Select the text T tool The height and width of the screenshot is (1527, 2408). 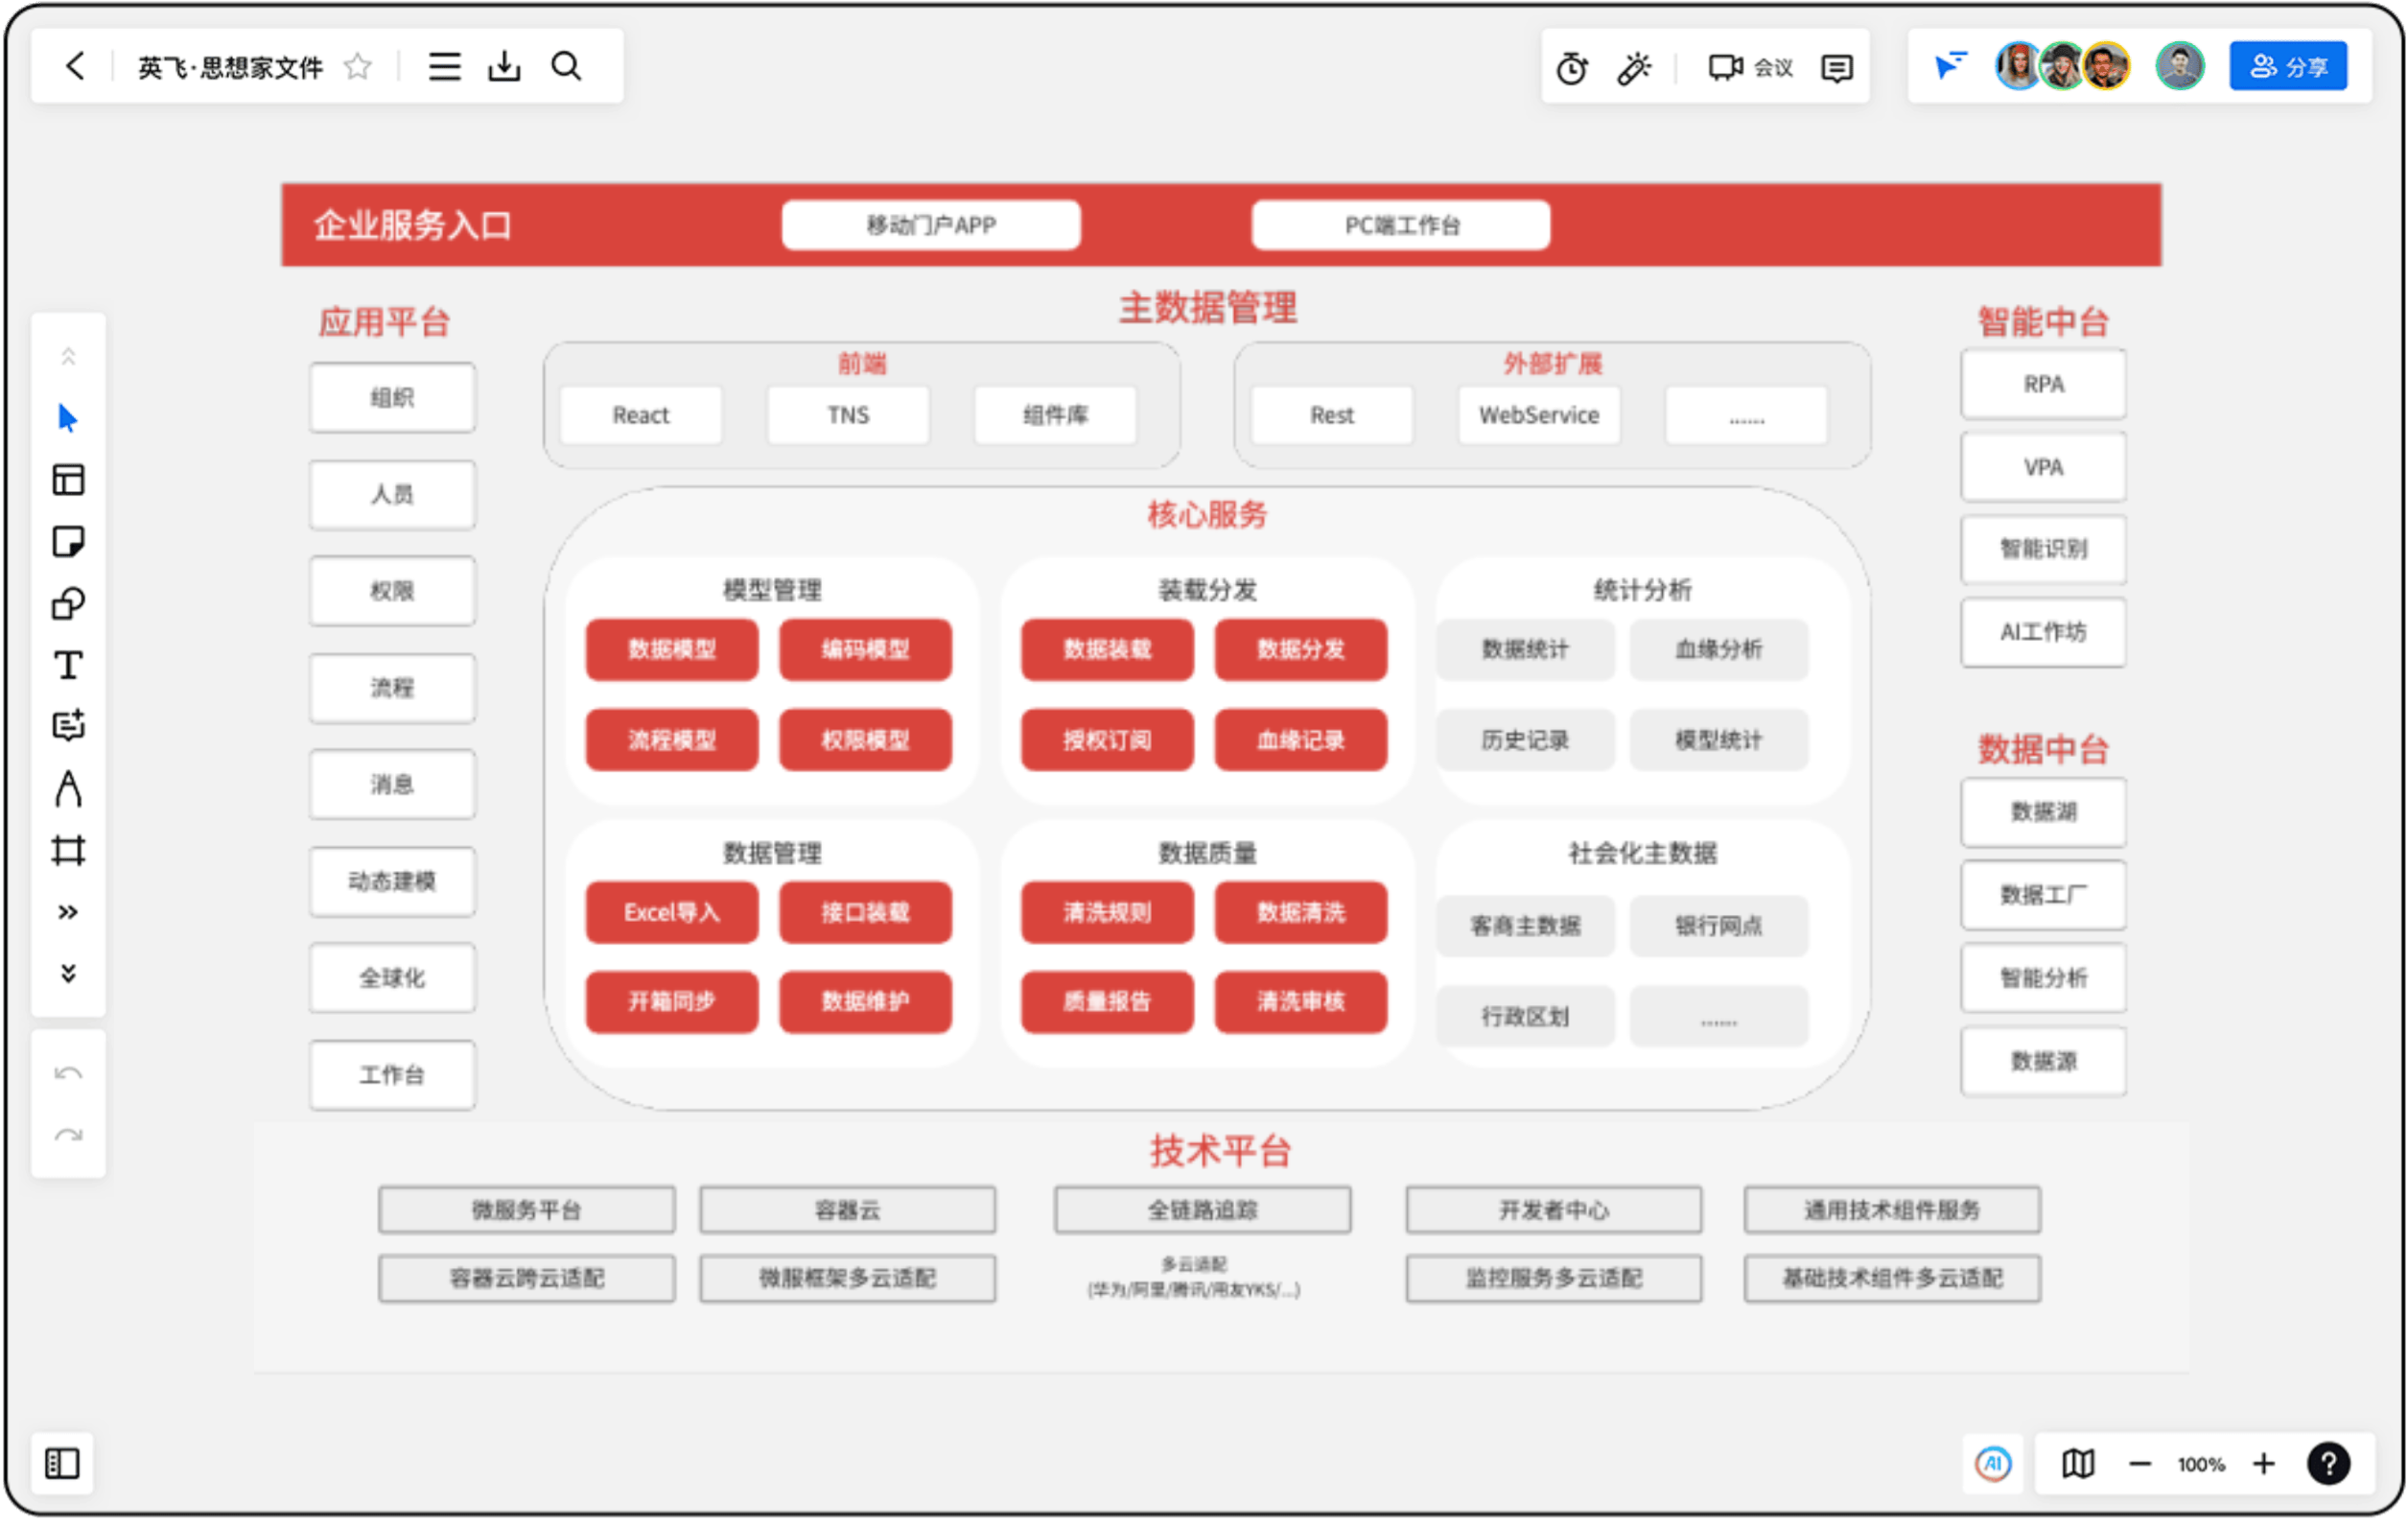pyautogui.click(x=68, y=665)
